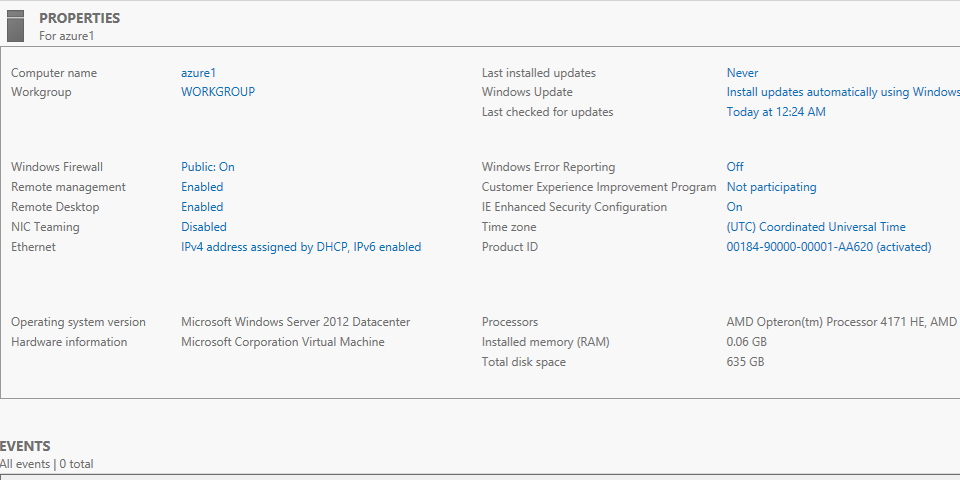Click the 'Remote Desktop' label

[55, 207]
